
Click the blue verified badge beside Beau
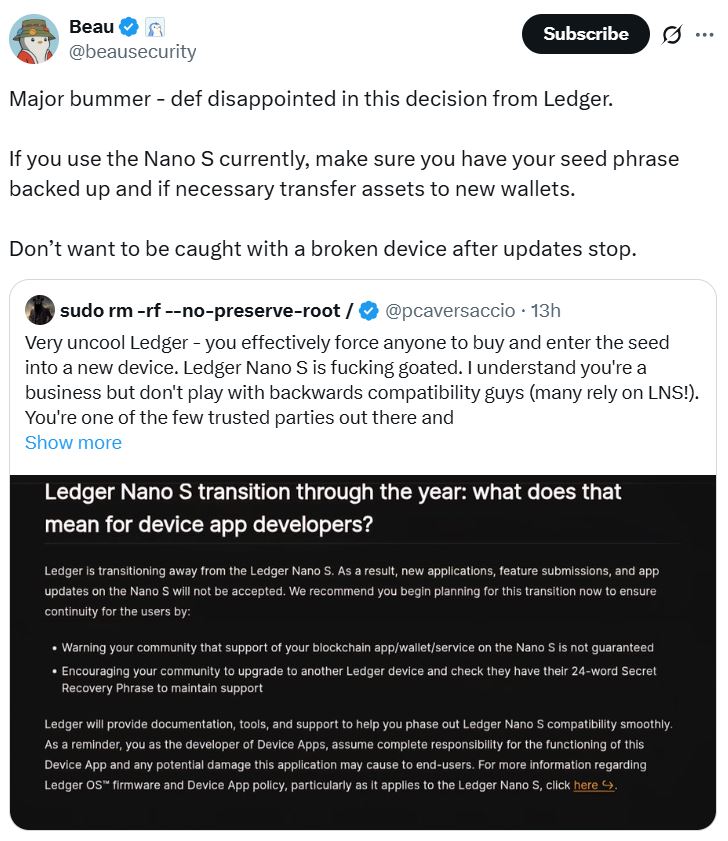130,27
